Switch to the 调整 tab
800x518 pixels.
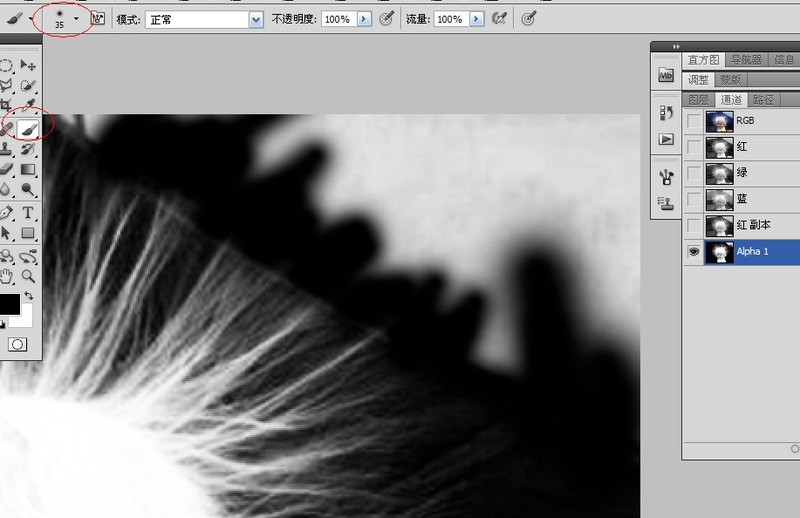[698, 80]
